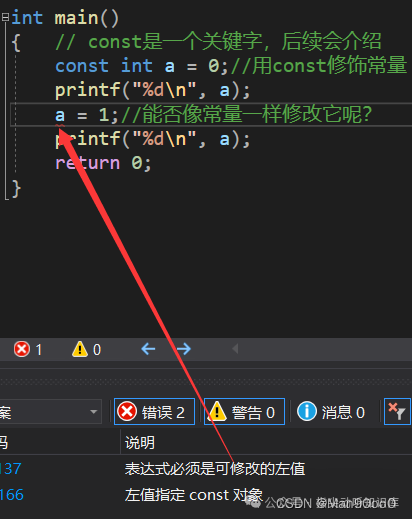Image resolution: width=412 pixels, height=519 pixels.
Task: Toggle the 警告 0 warnings filter
Action: coord(244,412)
